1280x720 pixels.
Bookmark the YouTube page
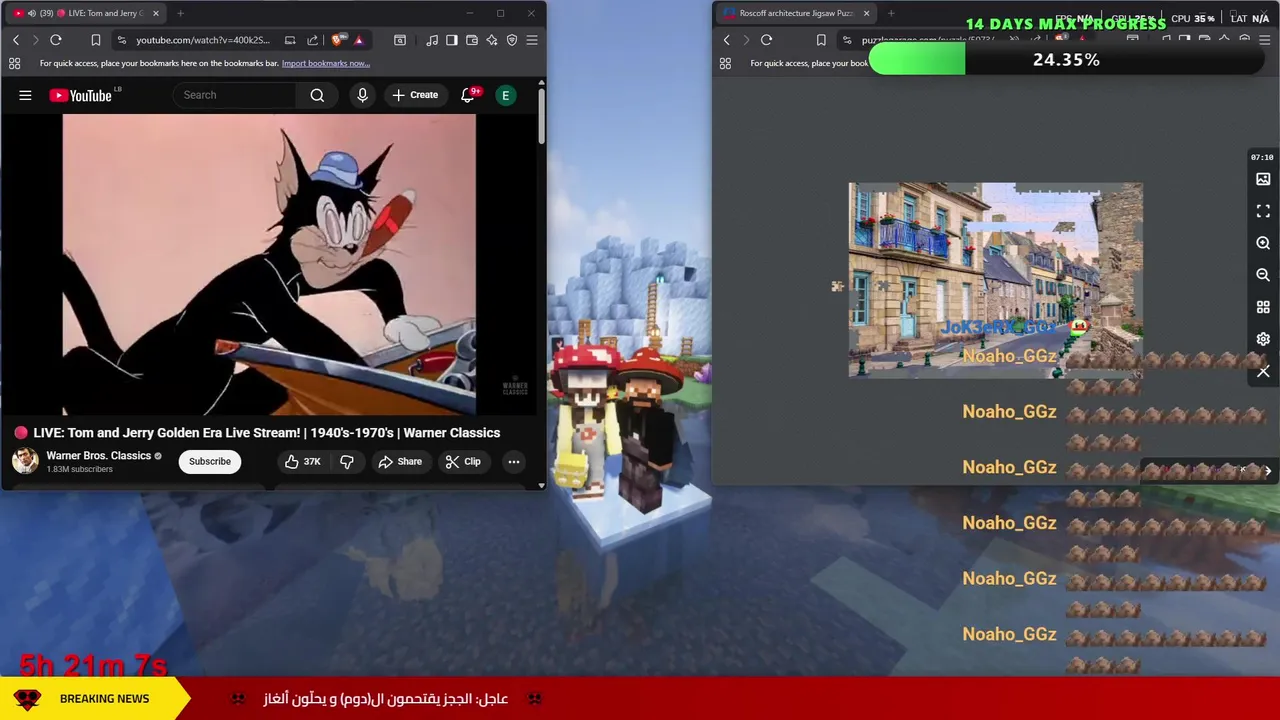point(95,40)
